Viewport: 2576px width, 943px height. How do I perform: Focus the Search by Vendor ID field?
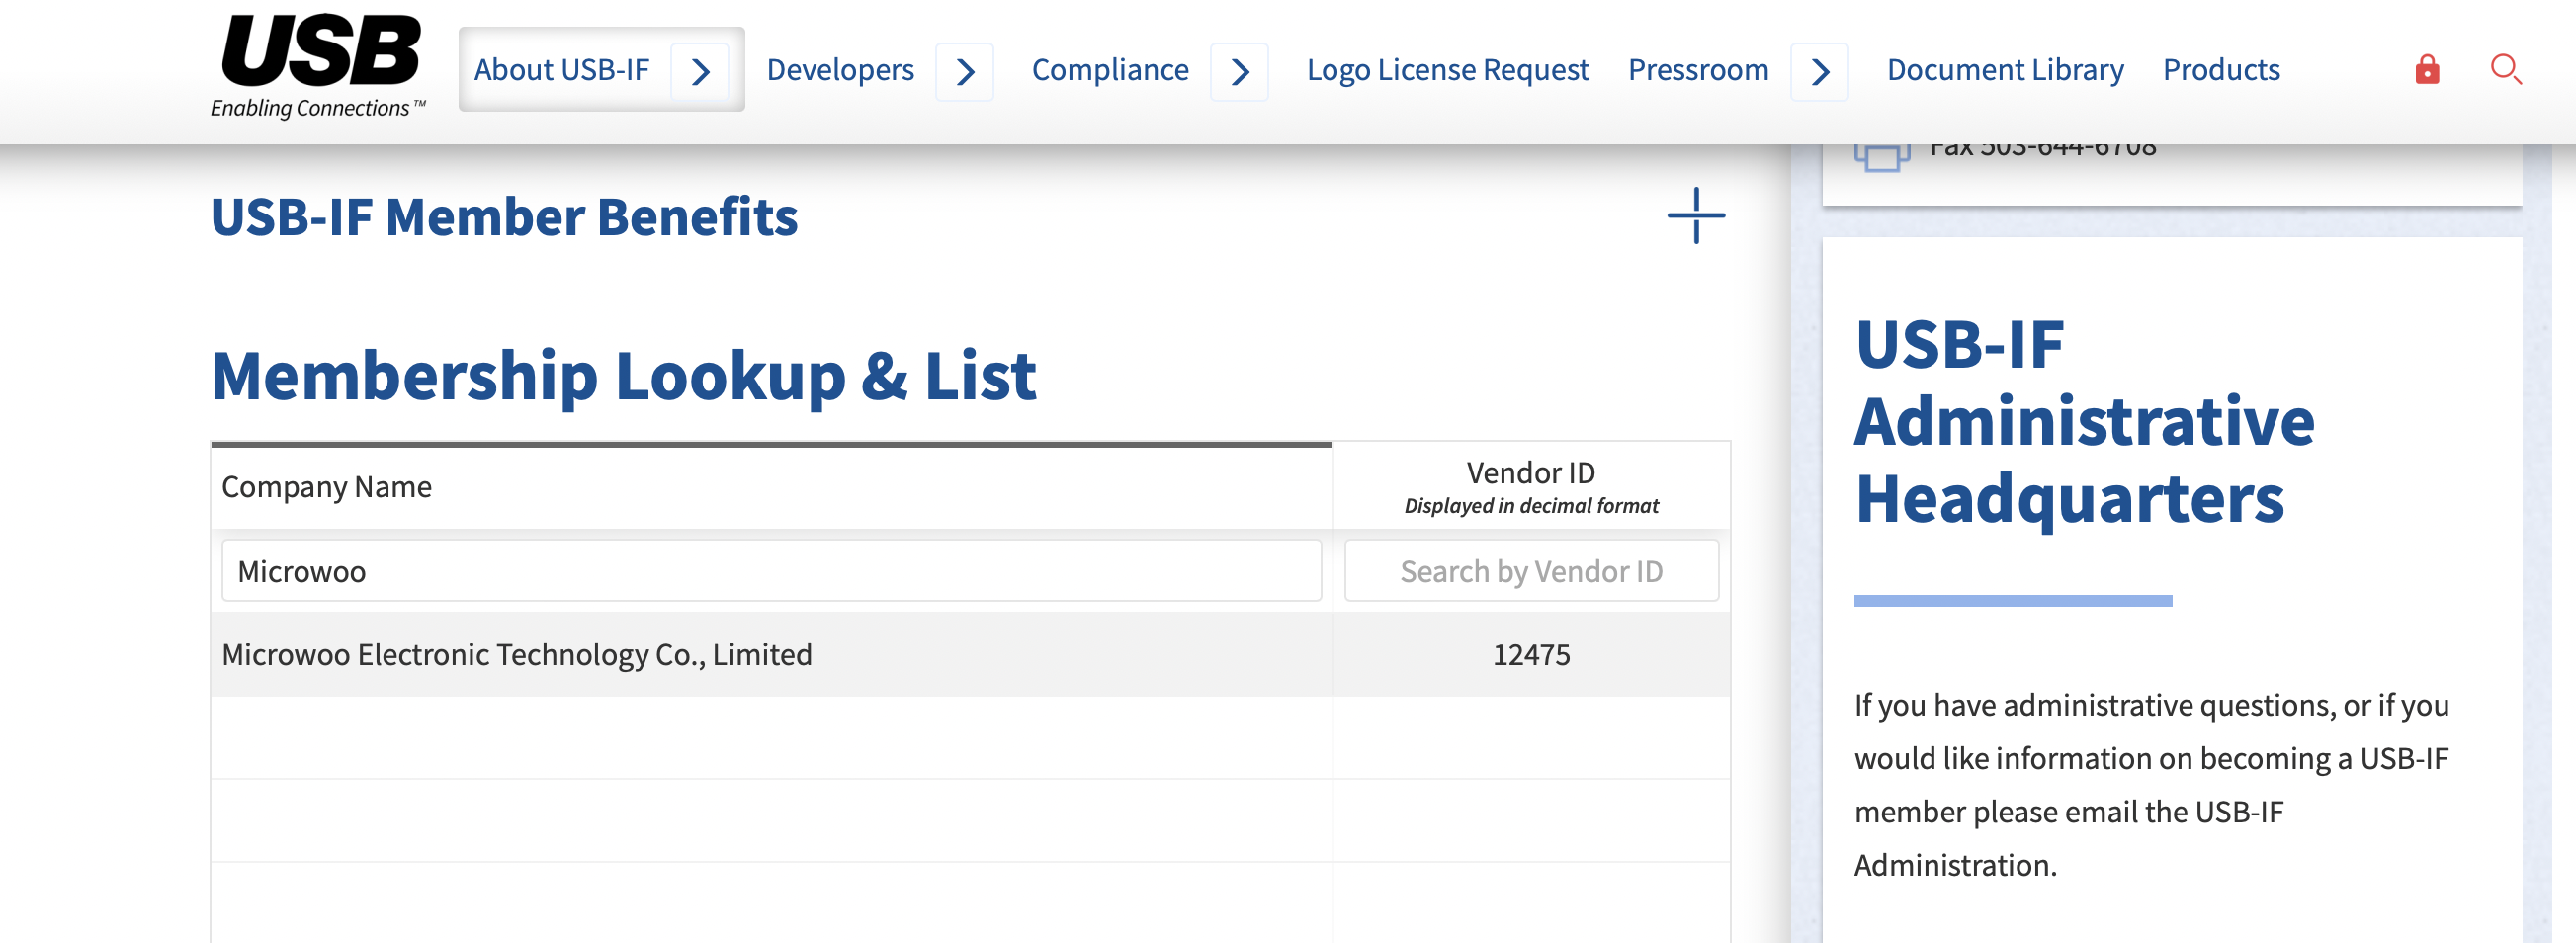pyautogui.click(x=1530, y=571)
